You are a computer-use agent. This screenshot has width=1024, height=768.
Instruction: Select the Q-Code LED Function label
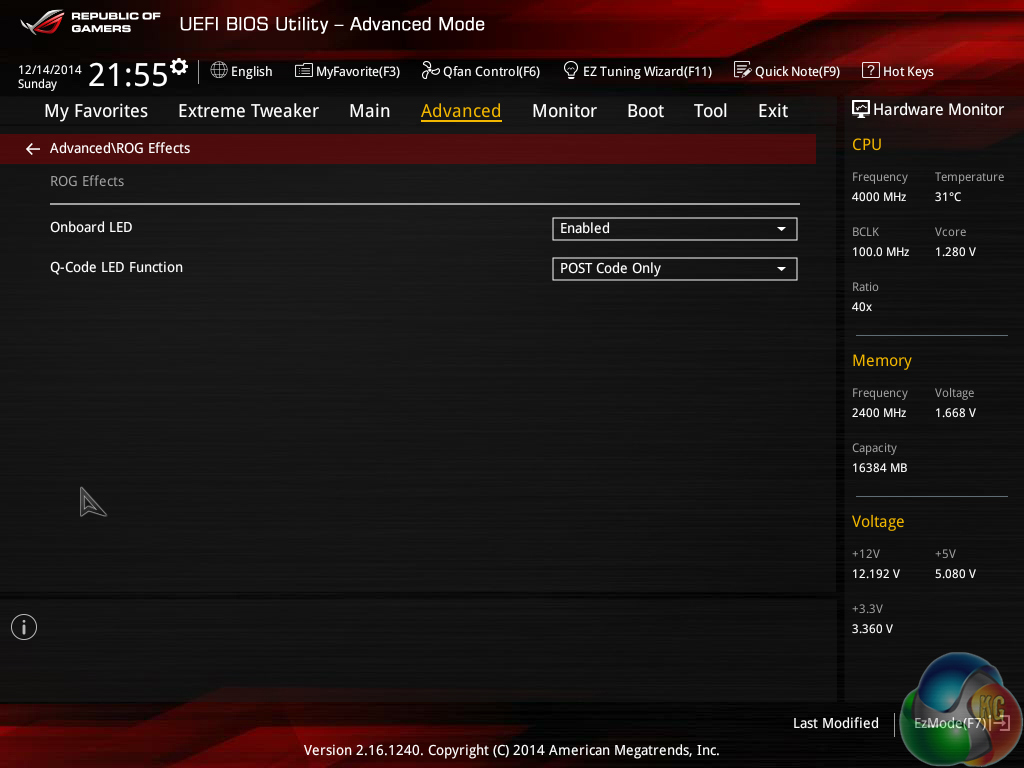point(116,267)
